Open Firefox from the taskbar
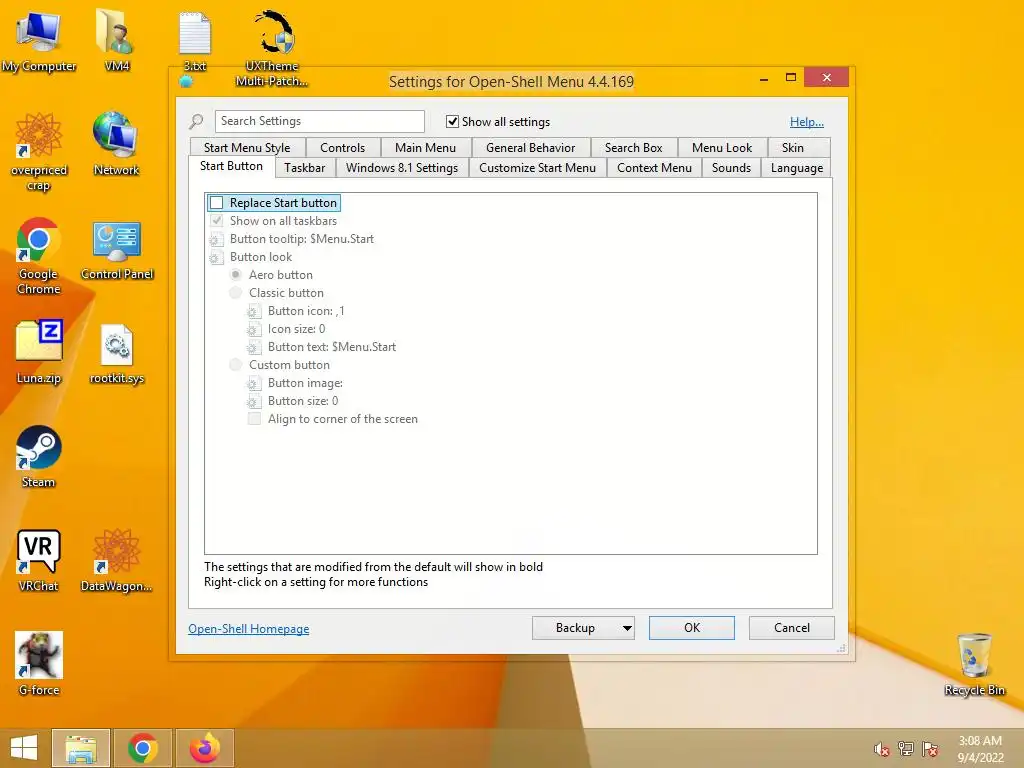The height and width of the screenshot is (768, 1024). pos(204,748)
